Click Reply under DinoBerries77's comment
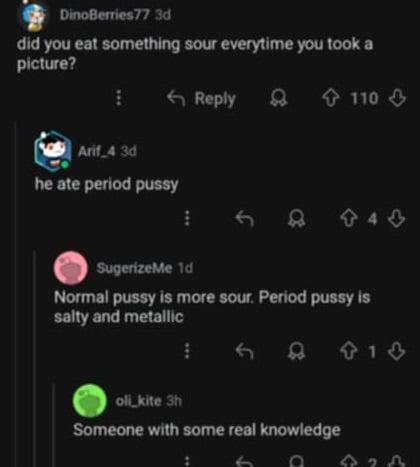 [x=201, y=98]
